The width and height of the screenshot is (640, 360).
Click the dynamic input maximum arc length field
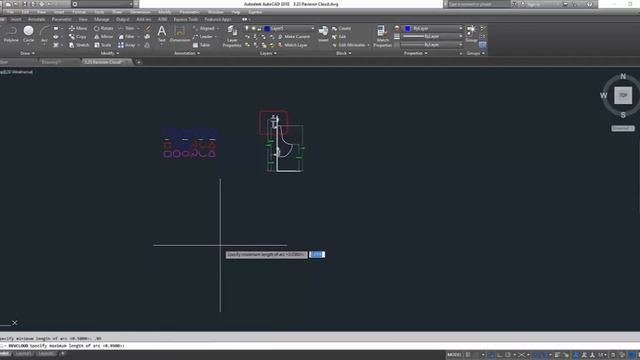click(317, 254)
